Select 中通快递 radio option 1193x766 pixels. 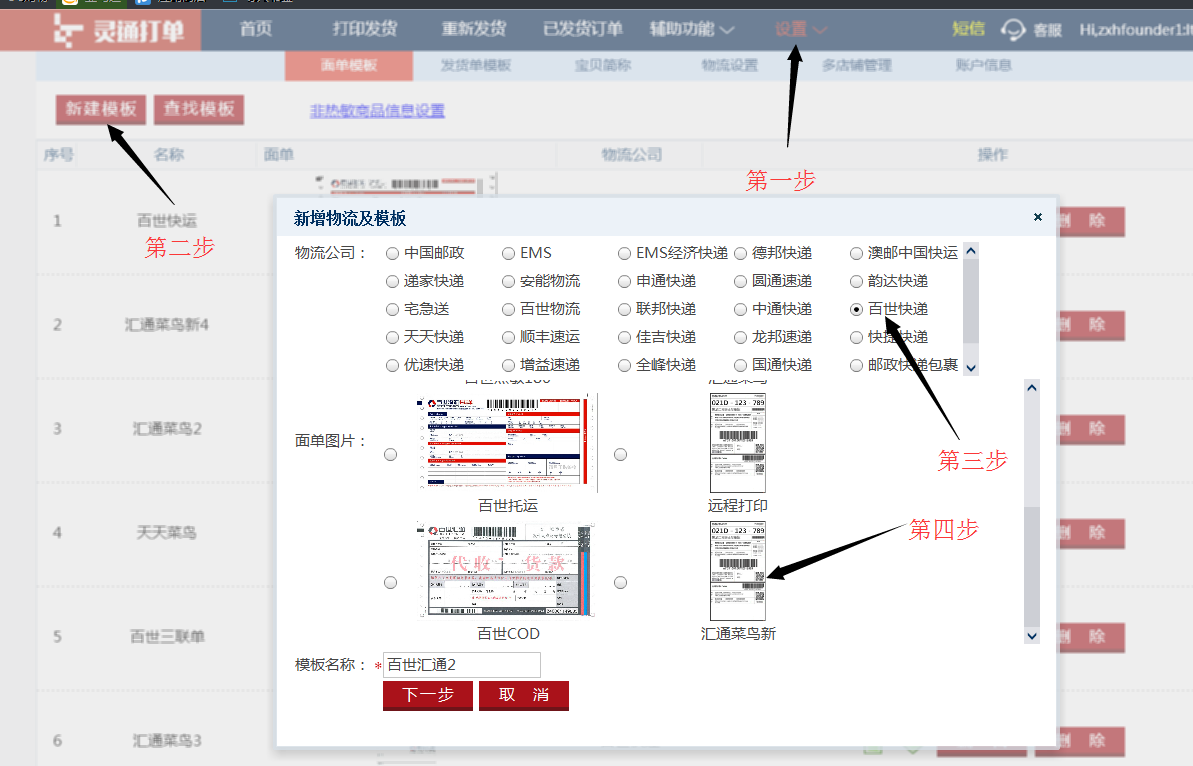coord(740,310)
